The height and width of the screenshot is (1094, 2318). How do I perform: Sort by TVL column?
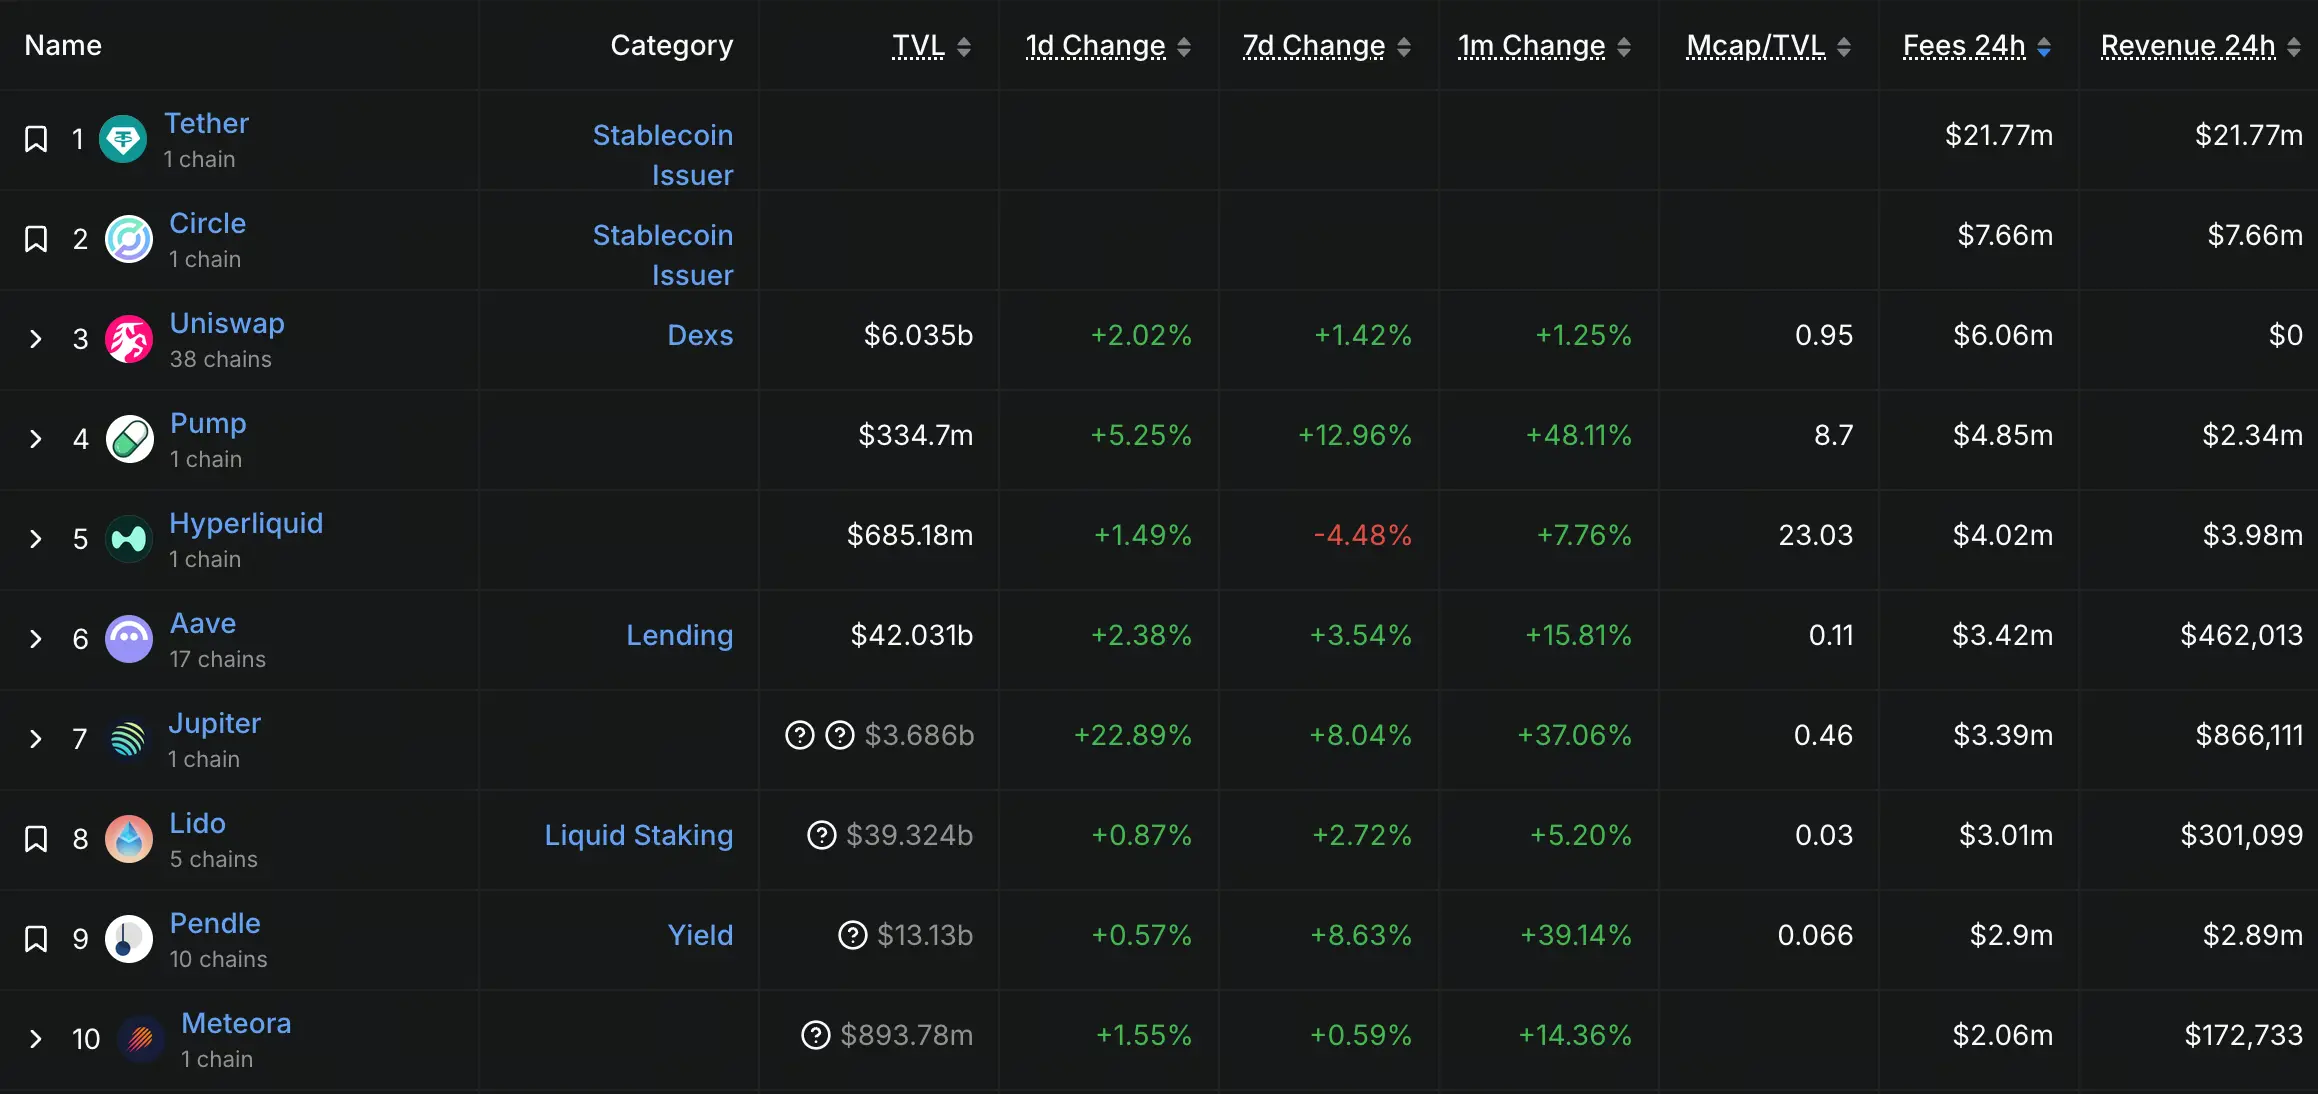coord(932,46)
